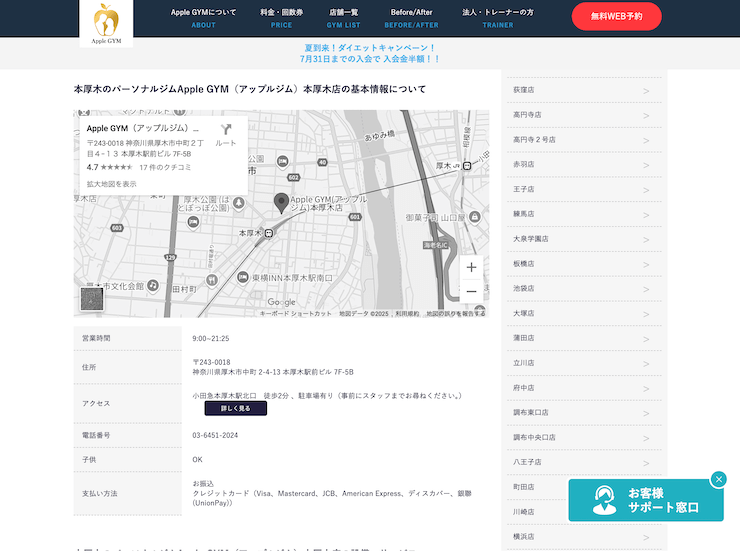
Task: Expand the 池袋店 store chevron
Action: [x=646, y=289]
